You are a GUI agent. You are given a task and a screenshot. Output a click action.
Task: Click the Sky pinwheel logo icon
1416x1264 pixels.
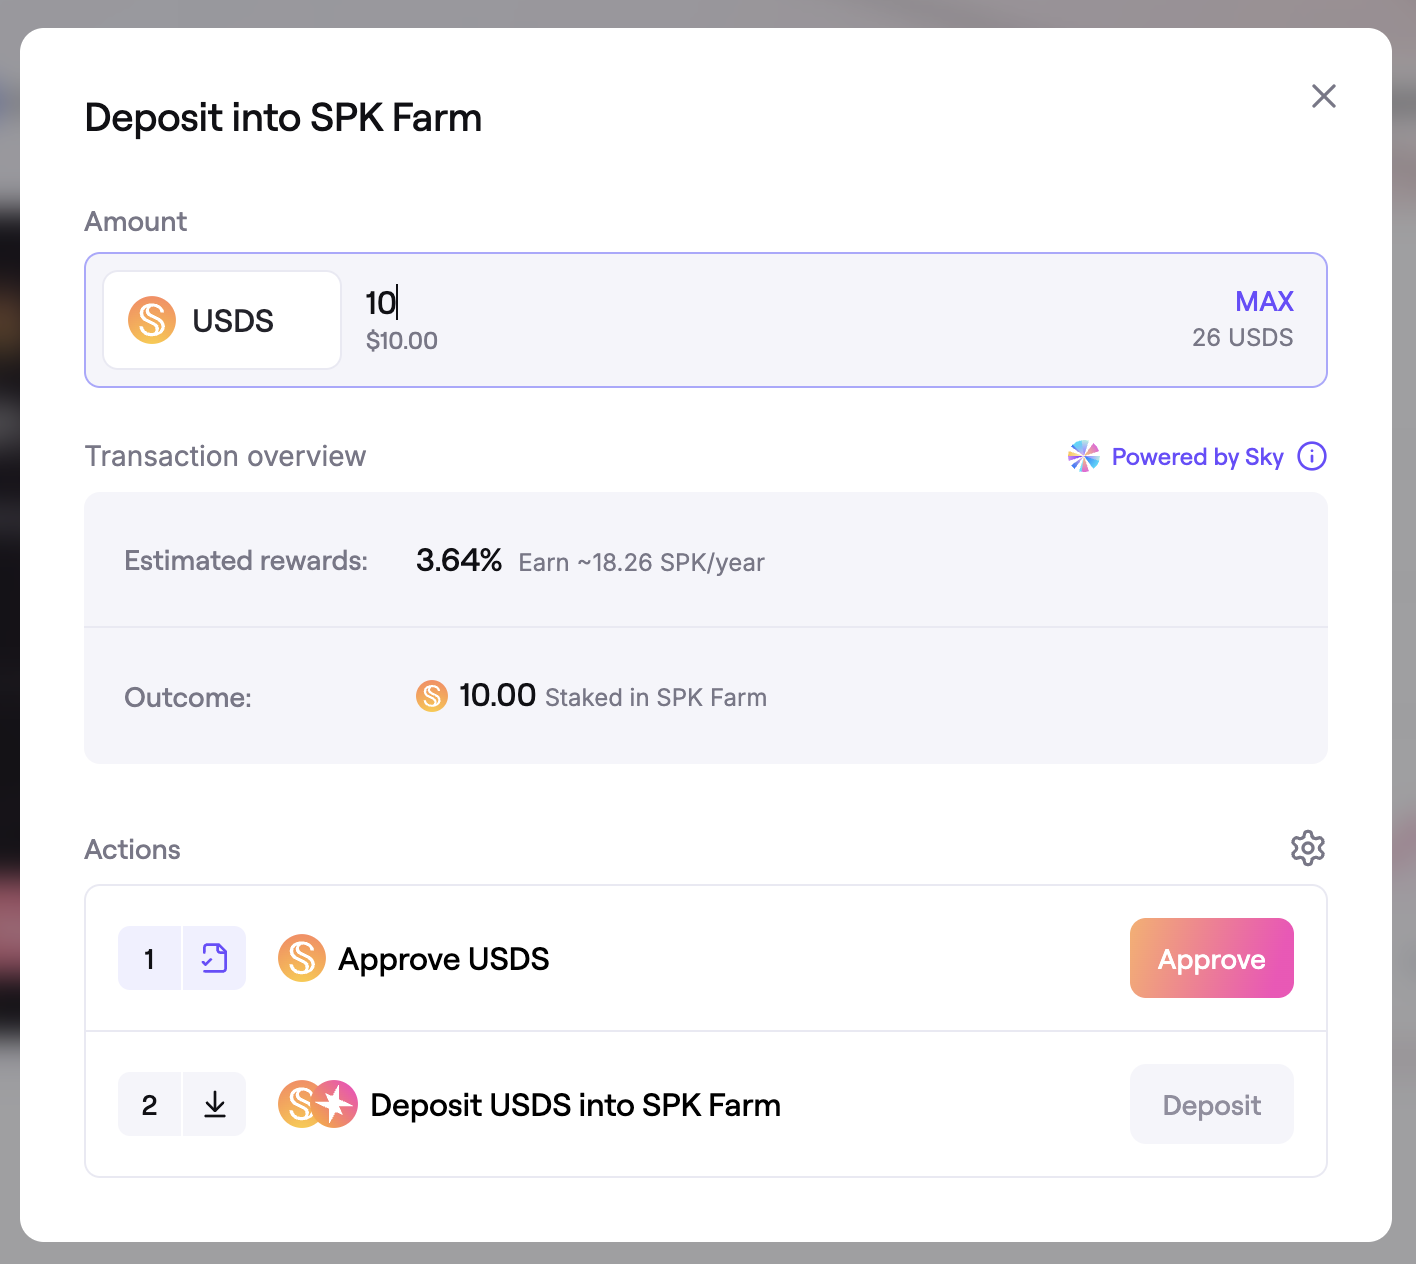pos(1083,456)
